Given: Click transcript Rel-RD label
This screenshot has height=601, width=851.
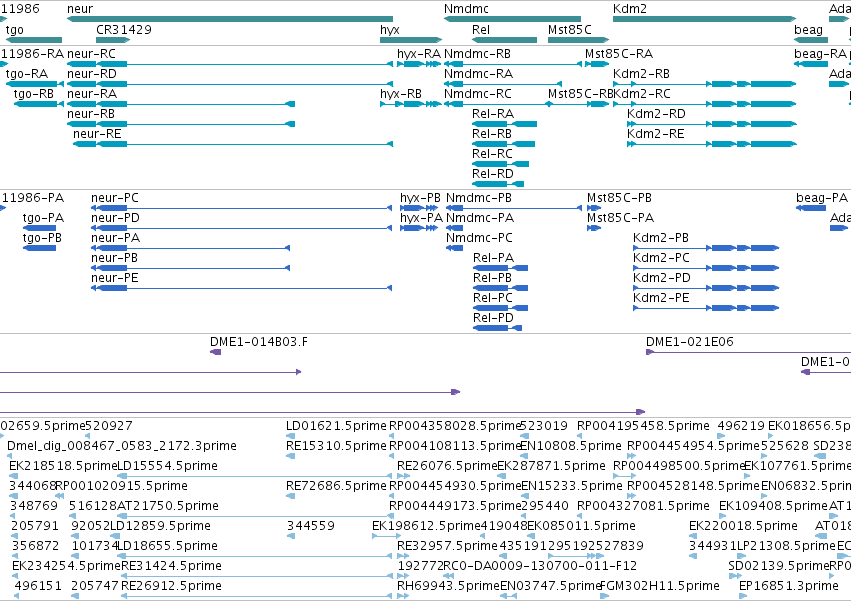Looking at the screenshot, I should (x=493, y=174).
